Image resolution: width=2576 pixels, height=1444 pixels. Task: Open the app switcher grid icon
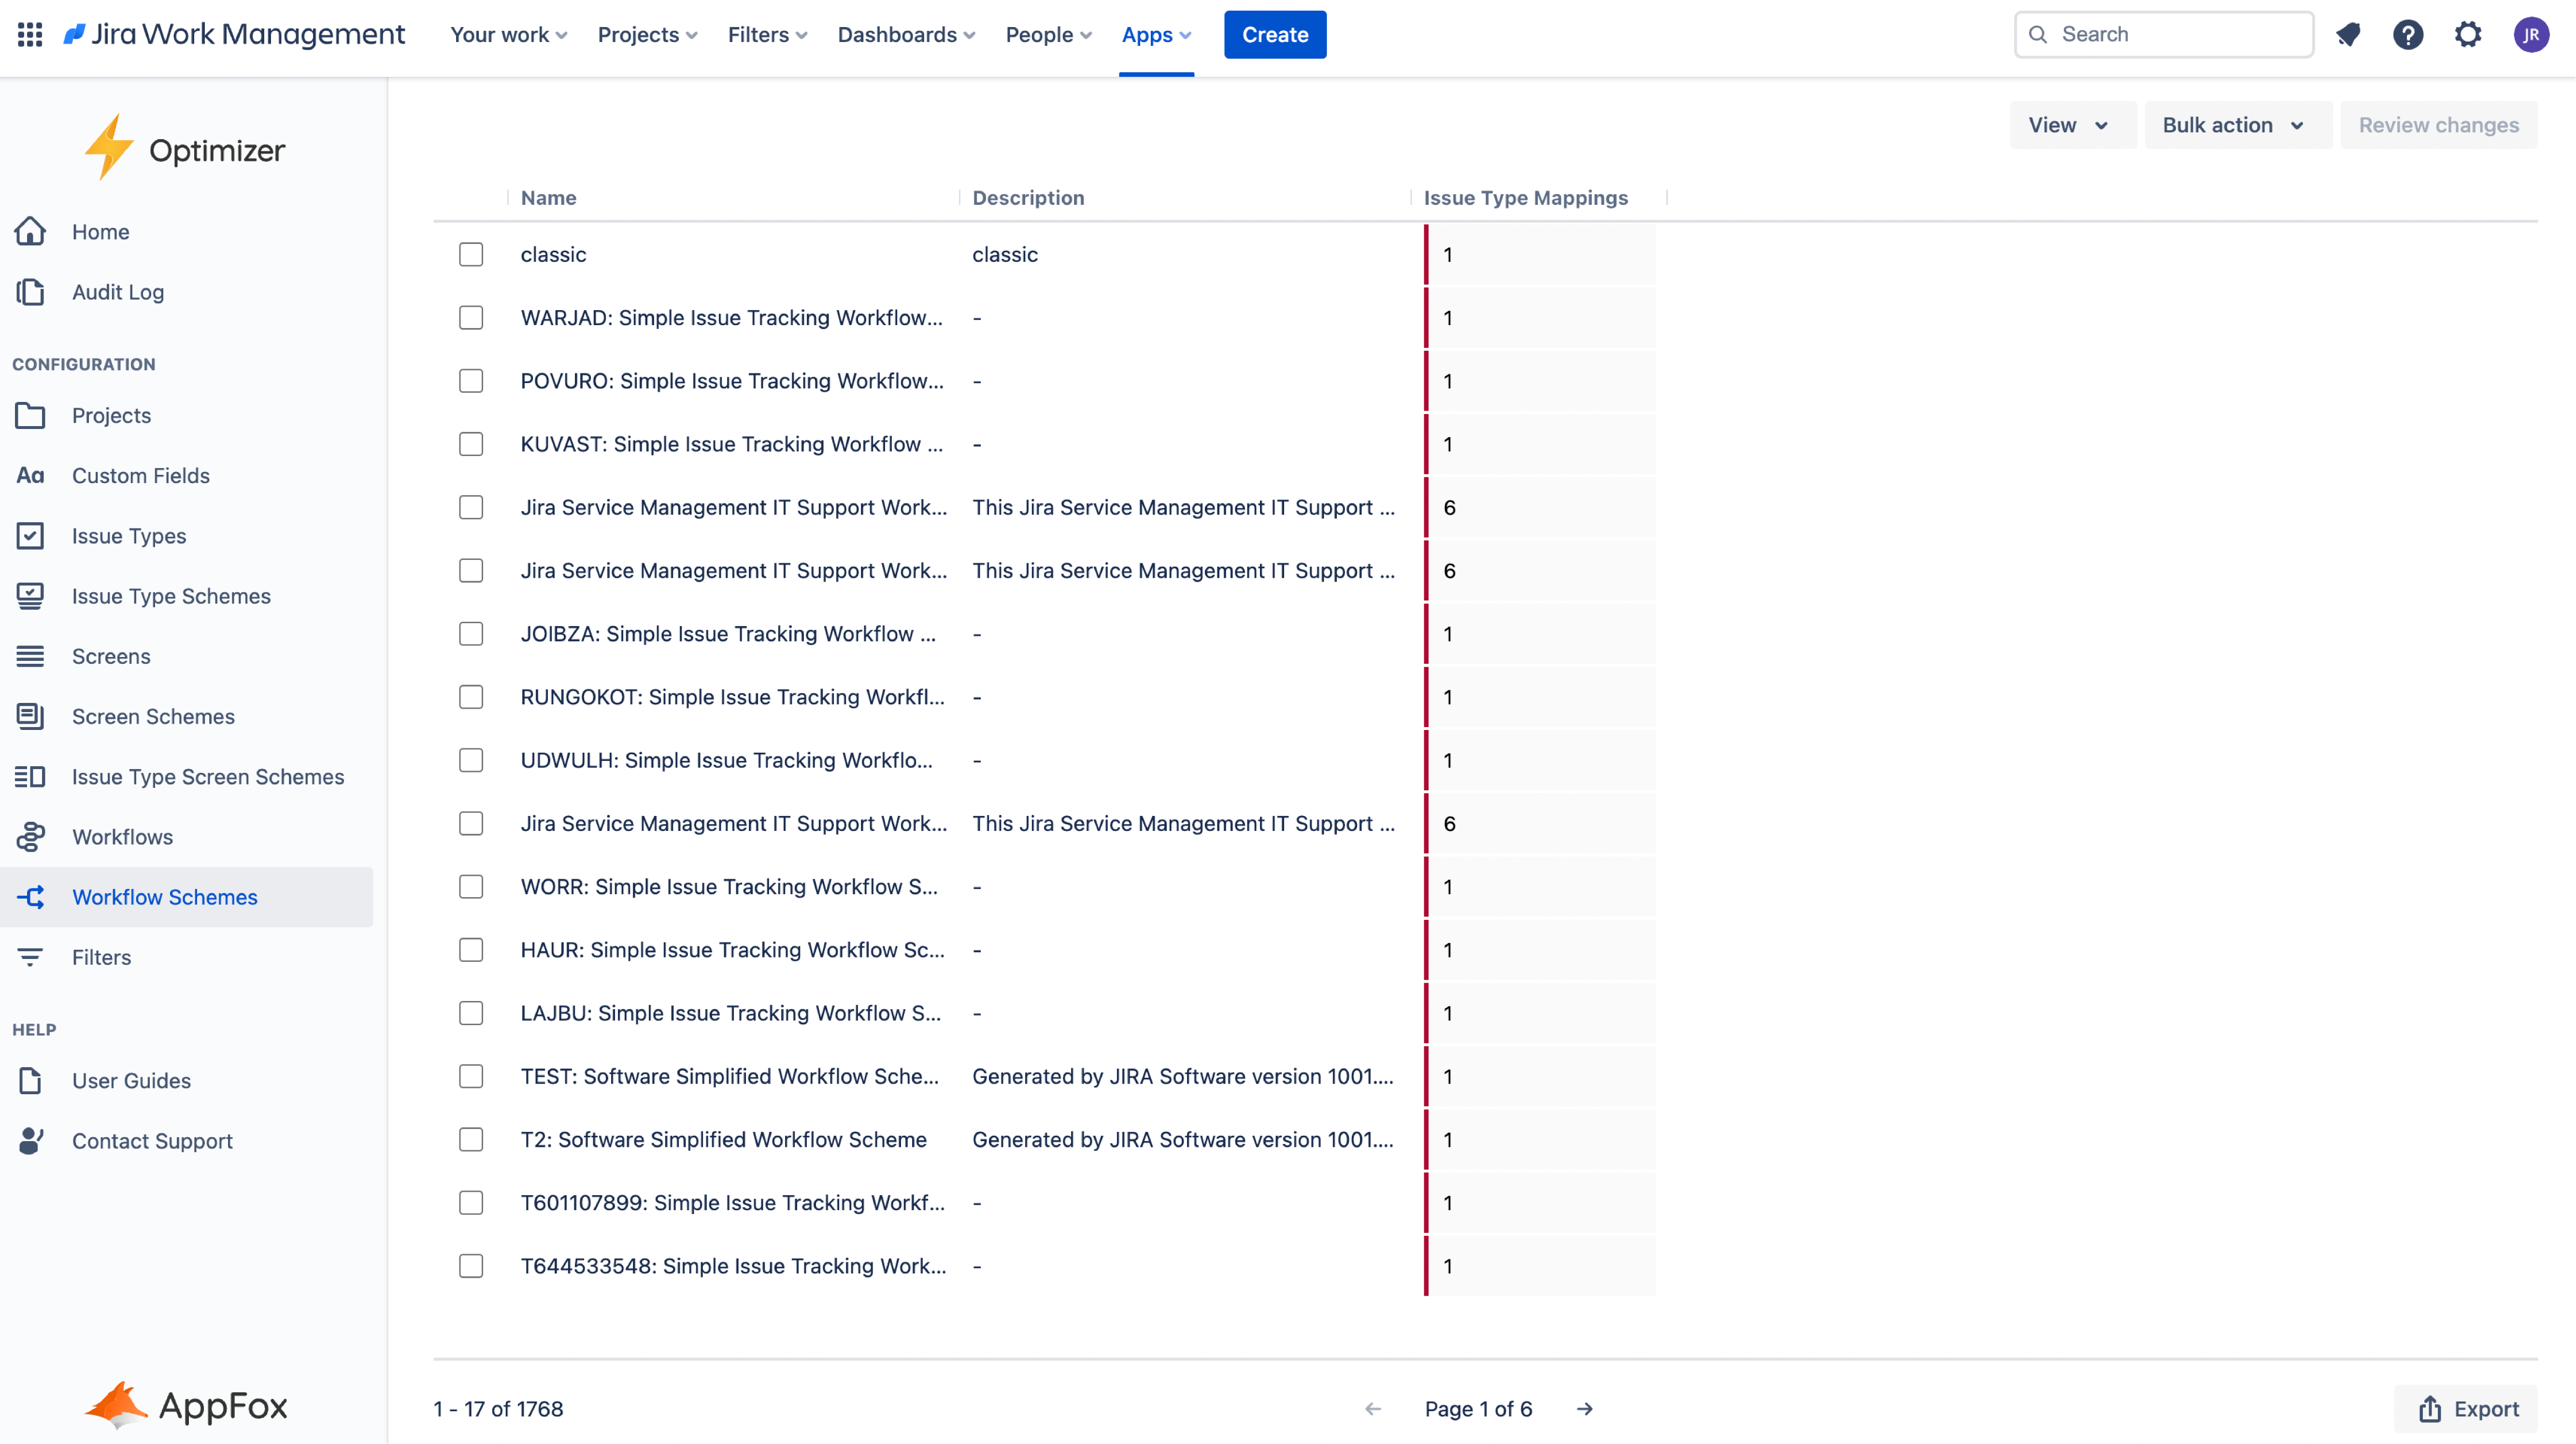coord(30,35)
